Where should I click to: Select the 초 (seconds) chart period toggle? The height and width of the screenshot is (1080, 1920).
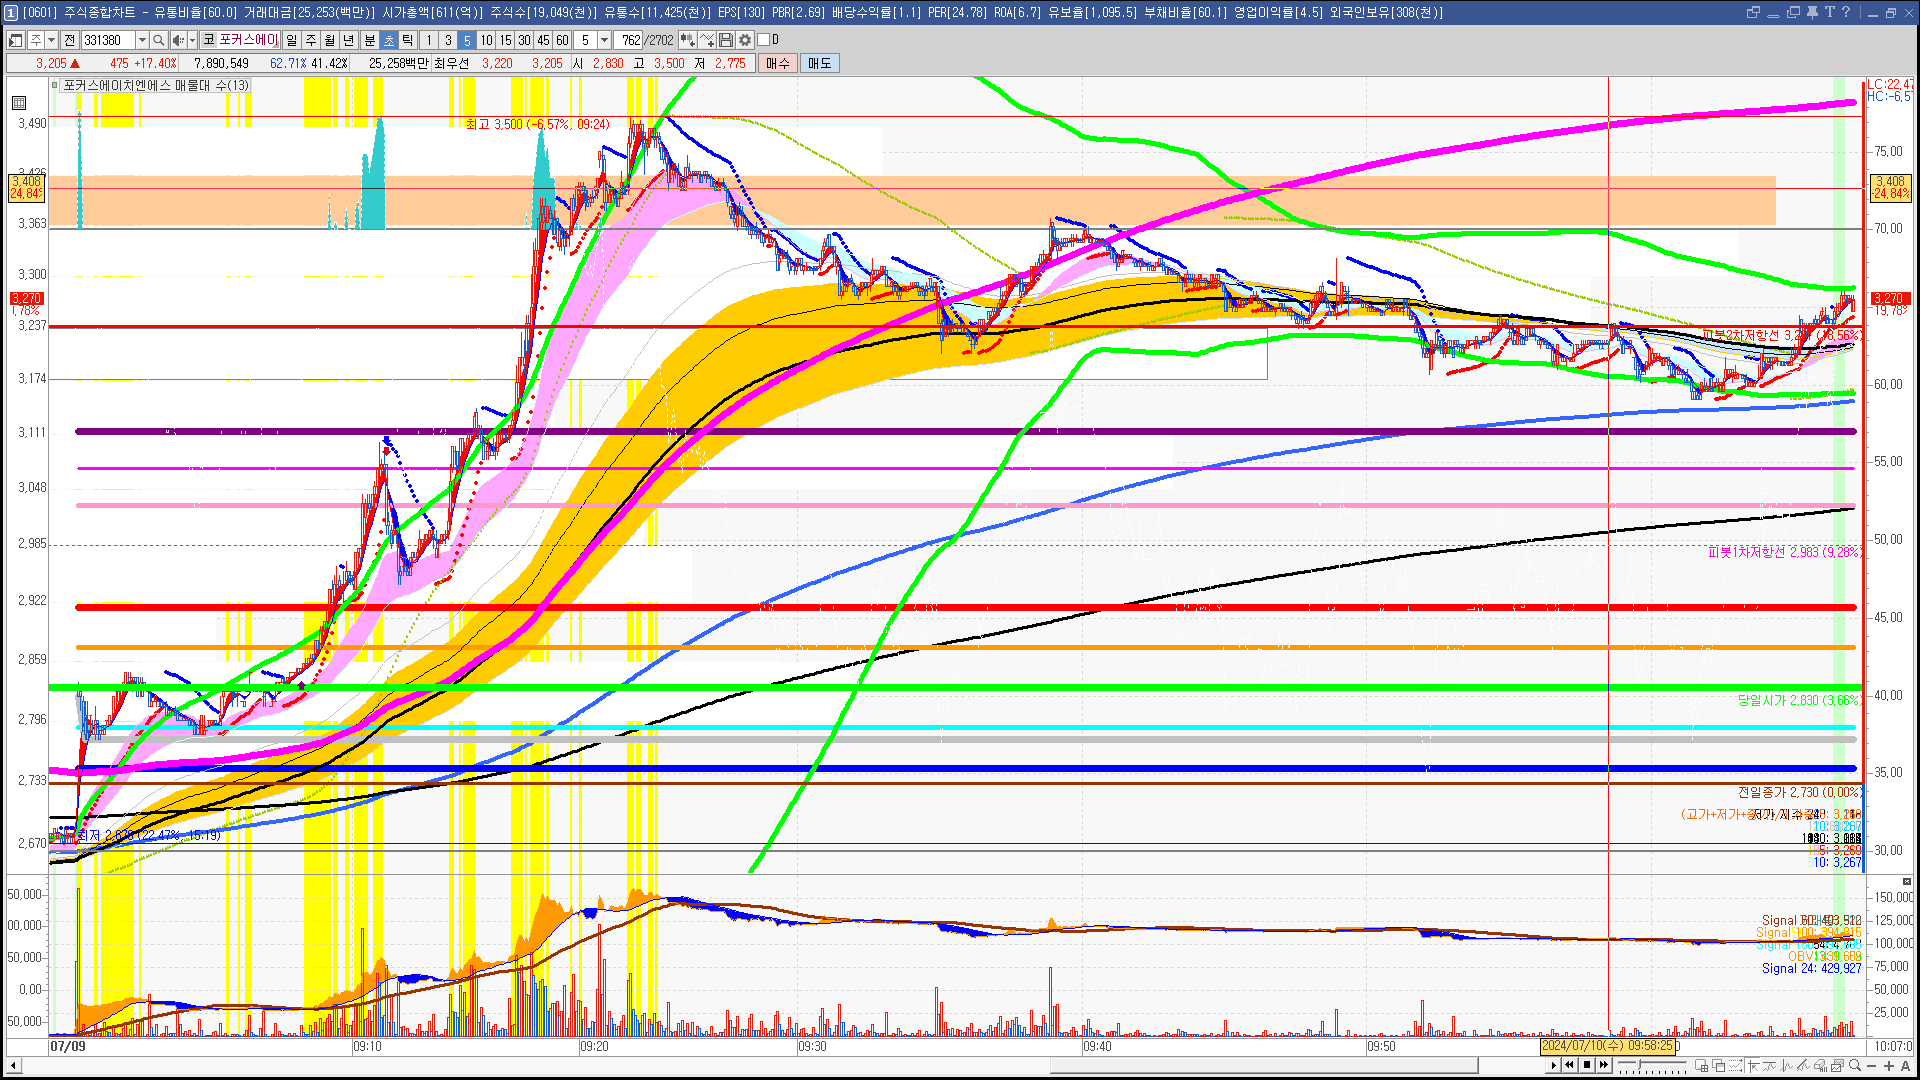(x=389, y=40)
